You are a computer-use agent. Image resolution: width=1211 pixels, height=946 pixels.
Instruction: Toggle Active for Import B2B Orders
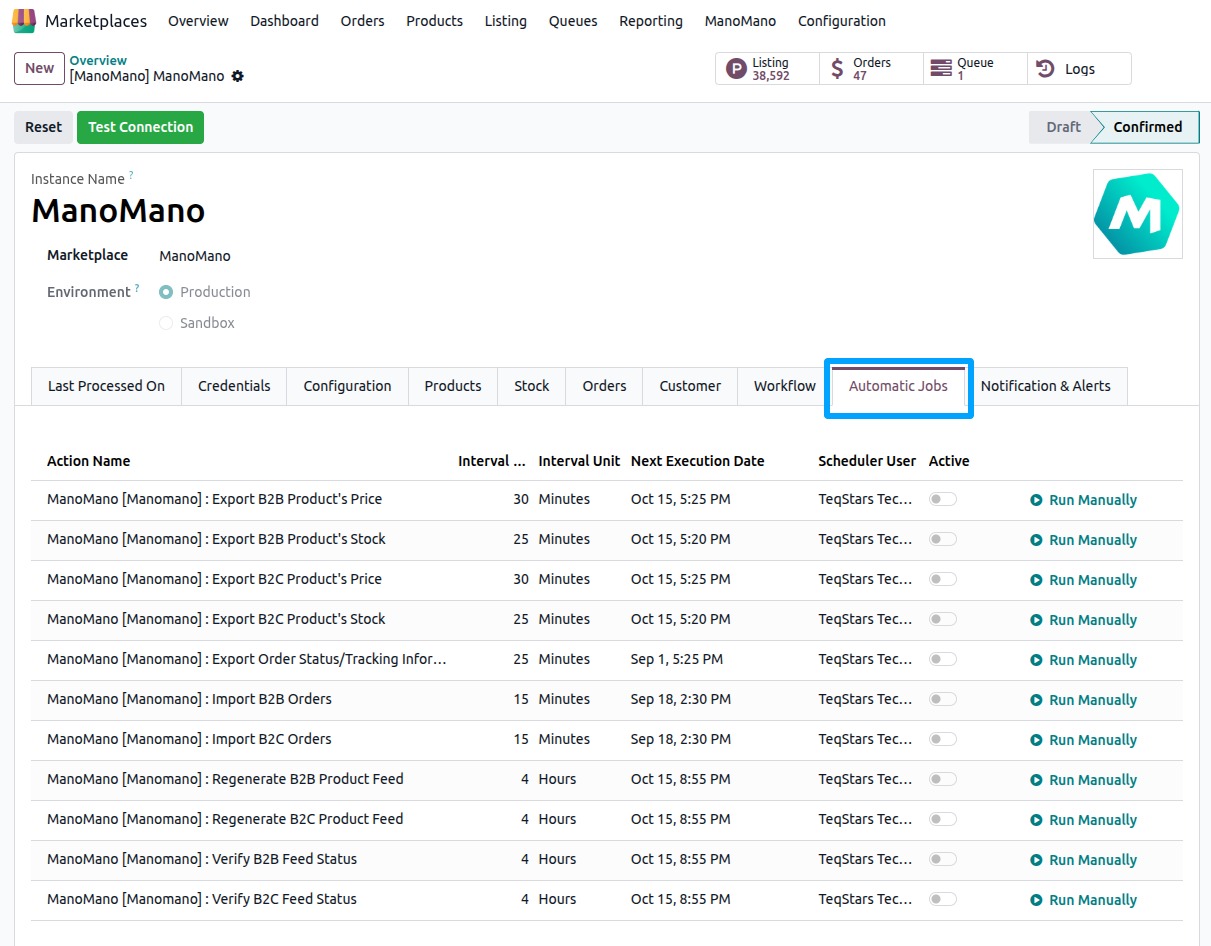943,699
